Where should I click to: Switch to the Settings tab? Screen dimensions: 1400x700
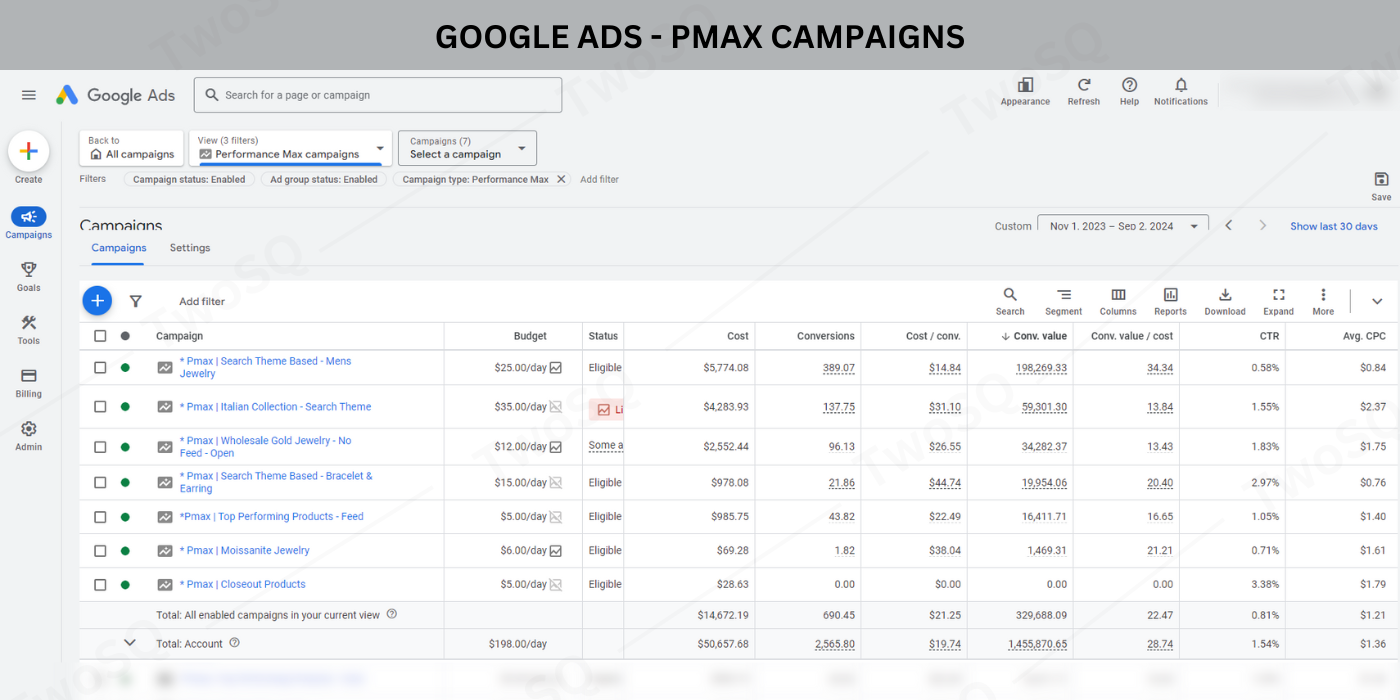190,248
